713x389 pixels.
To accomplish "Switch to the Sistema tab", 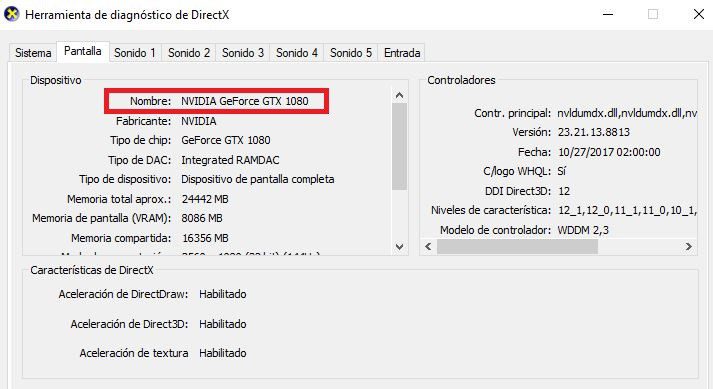I will coord(33,53).
